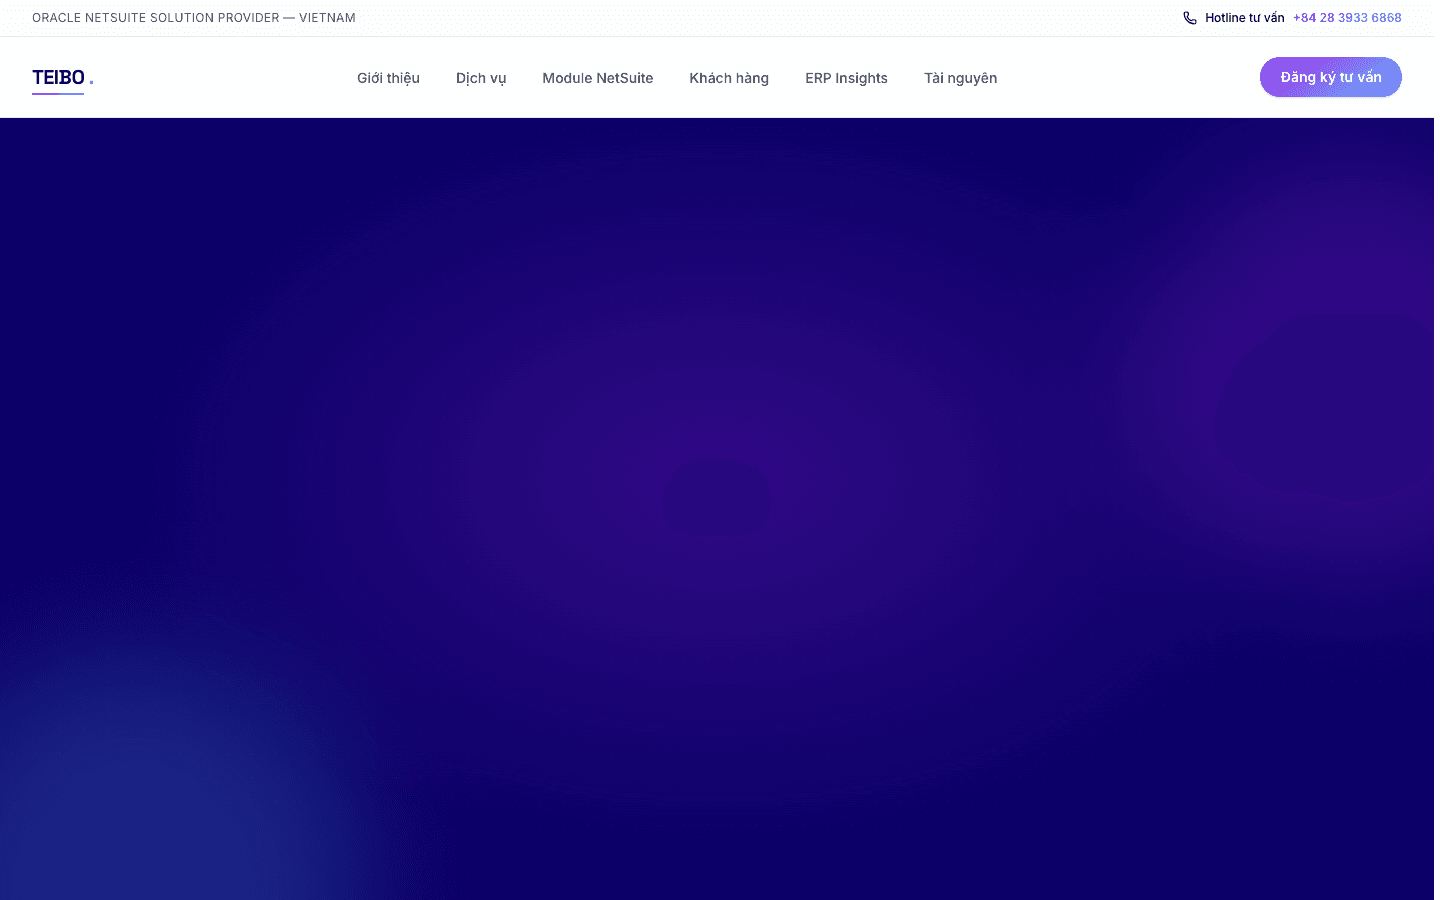Click the "ORACLE NETSUITE SOLUTION PROVIDER" tagline text

click(156, 18)
